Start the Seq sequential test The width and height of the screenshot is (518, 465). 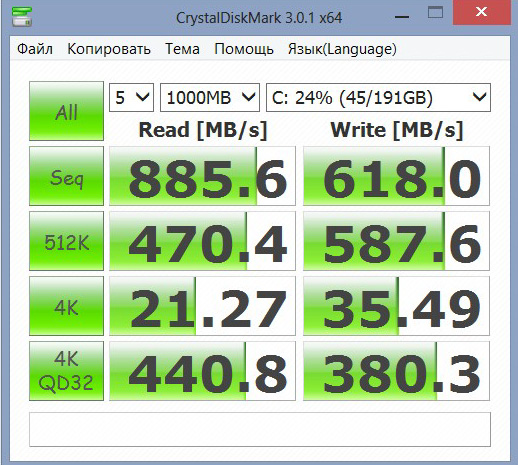[66, 176]
